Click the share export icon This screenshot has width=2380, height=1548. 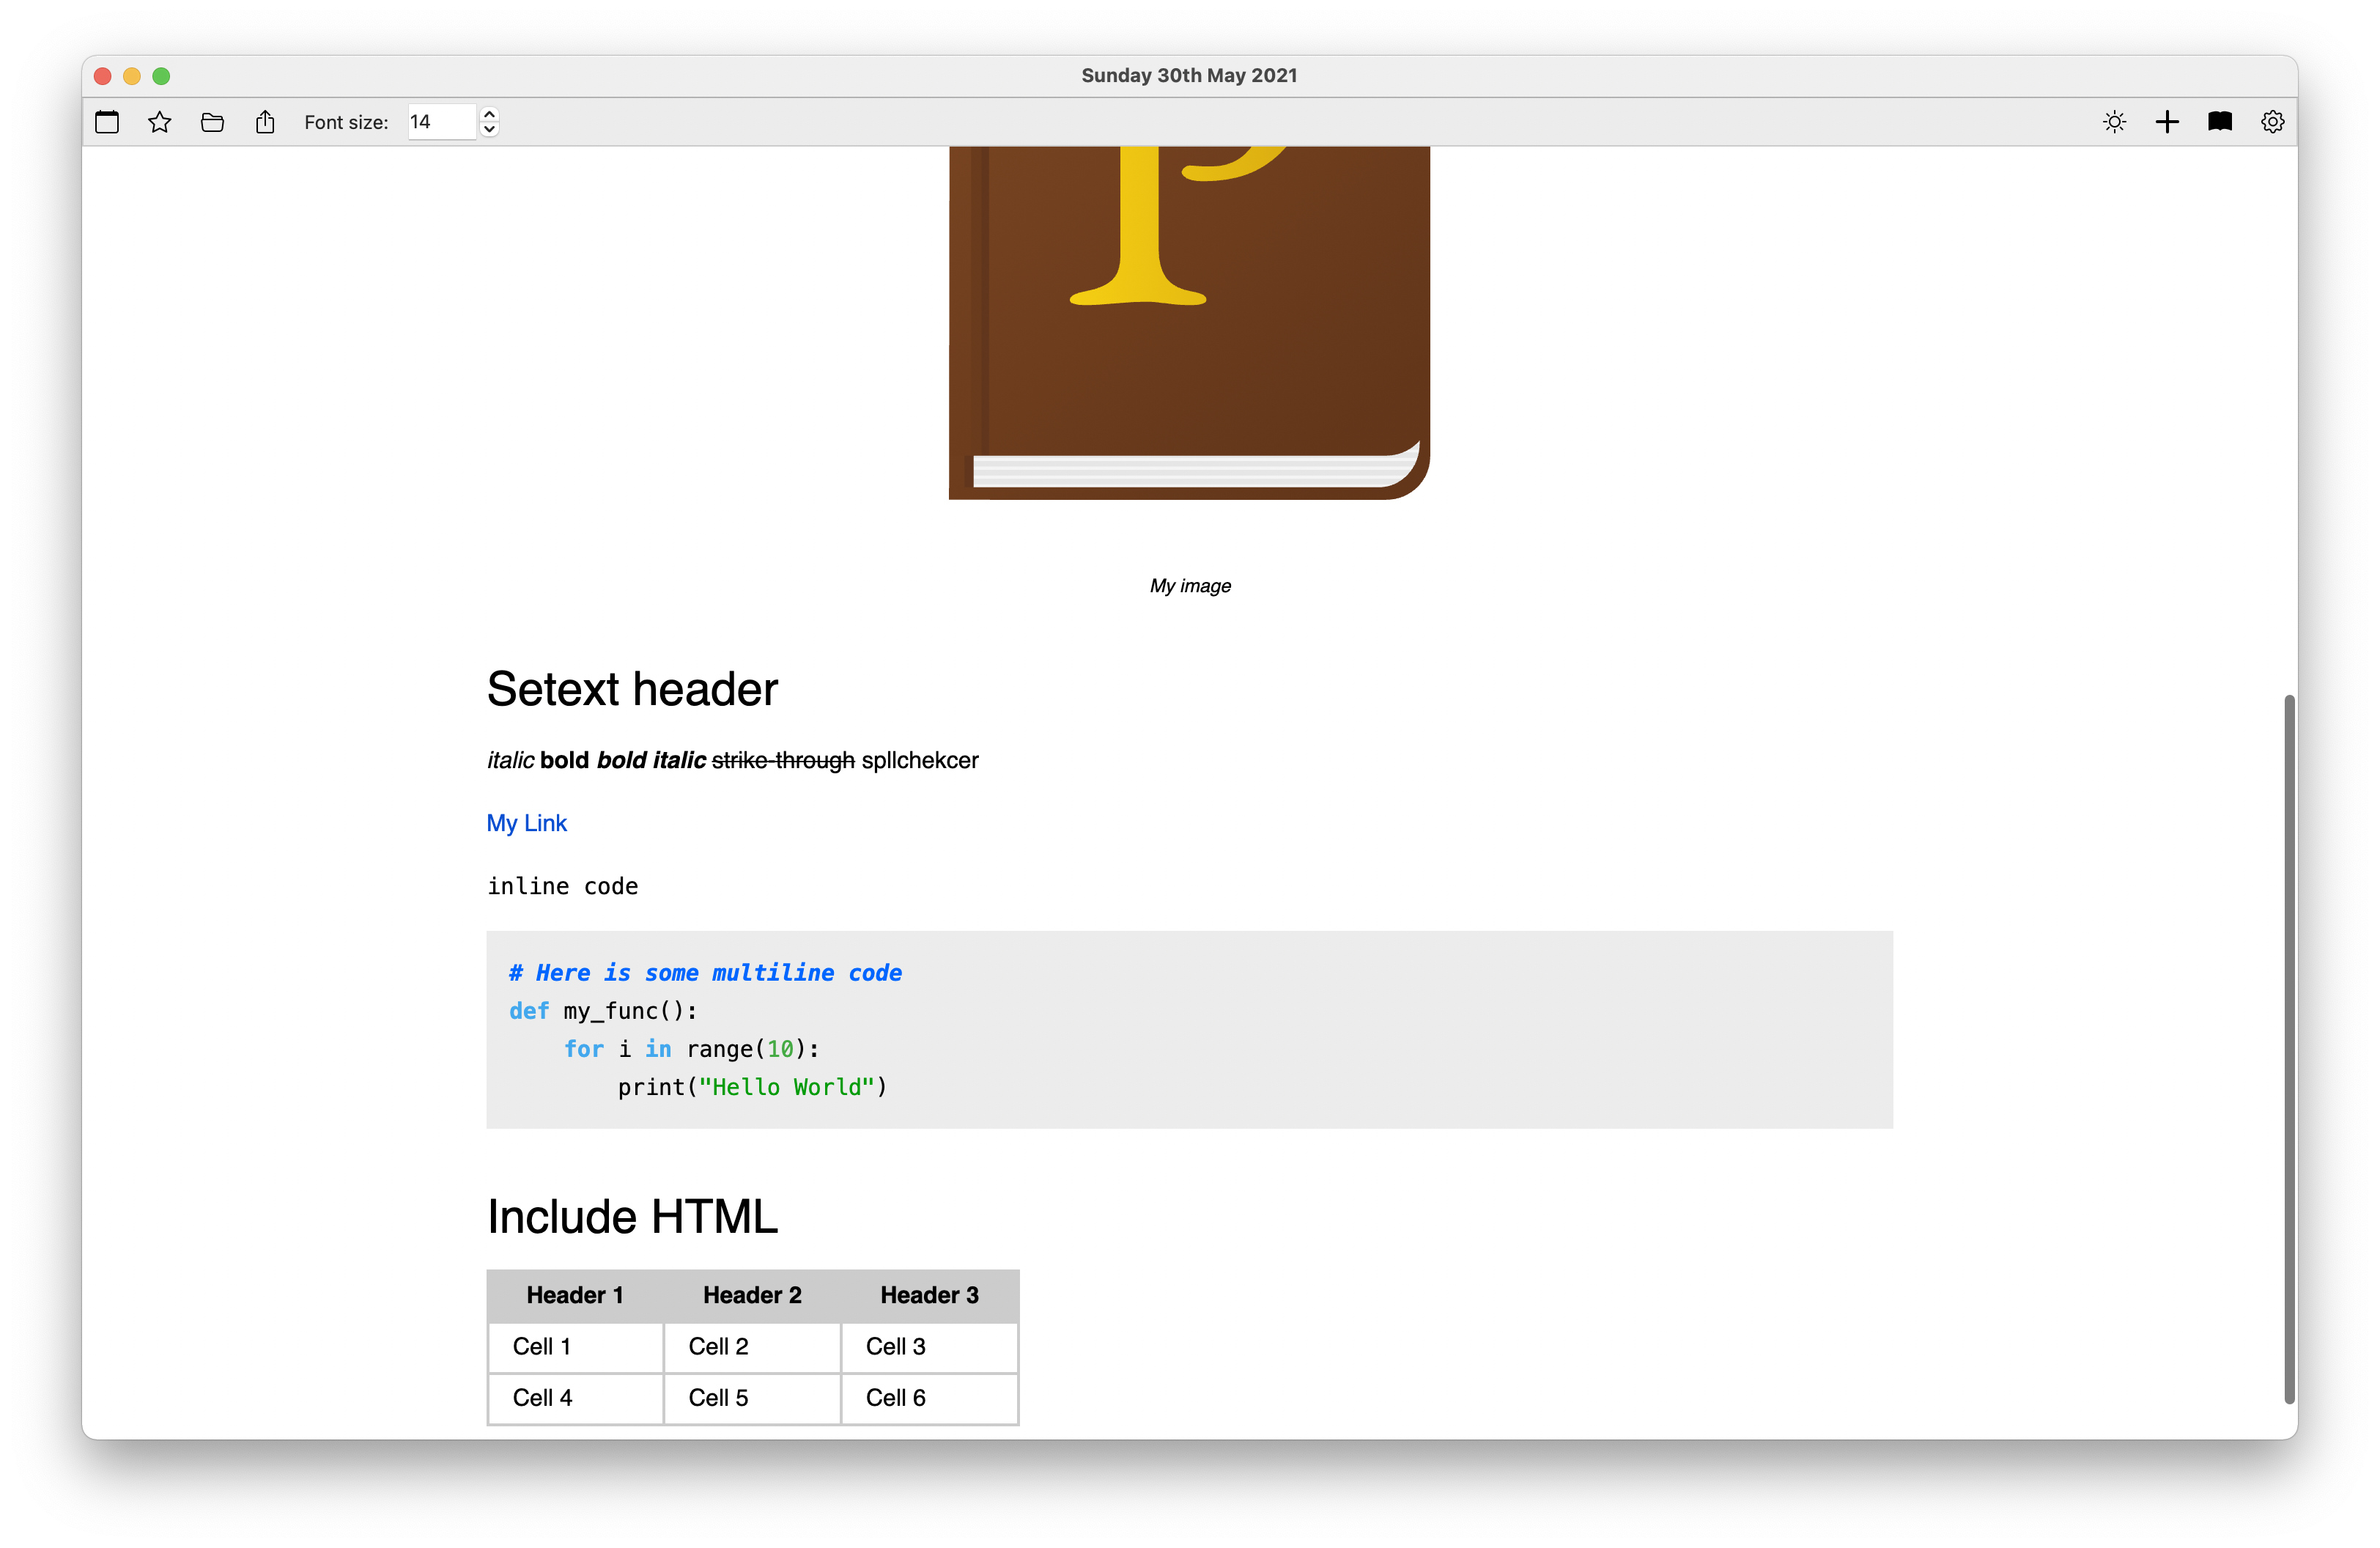pos(265,122)
